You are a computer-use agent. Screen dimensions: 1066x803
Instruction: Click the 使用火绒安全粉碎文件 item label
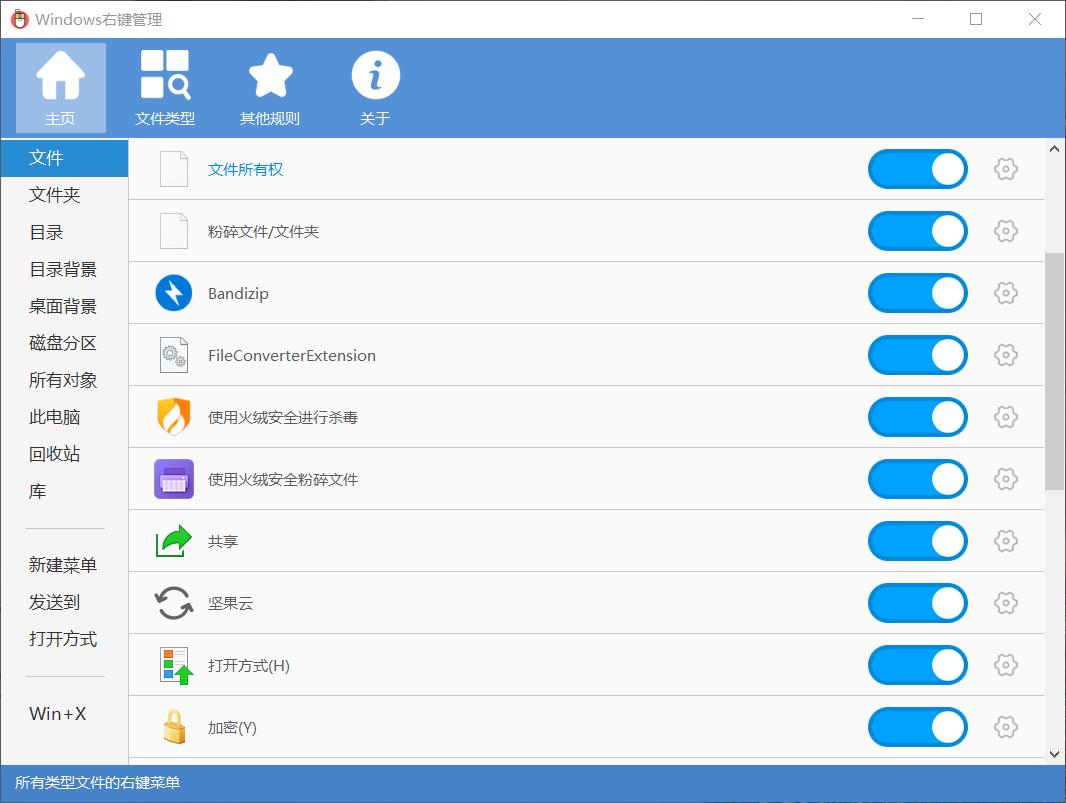(283, 479)
